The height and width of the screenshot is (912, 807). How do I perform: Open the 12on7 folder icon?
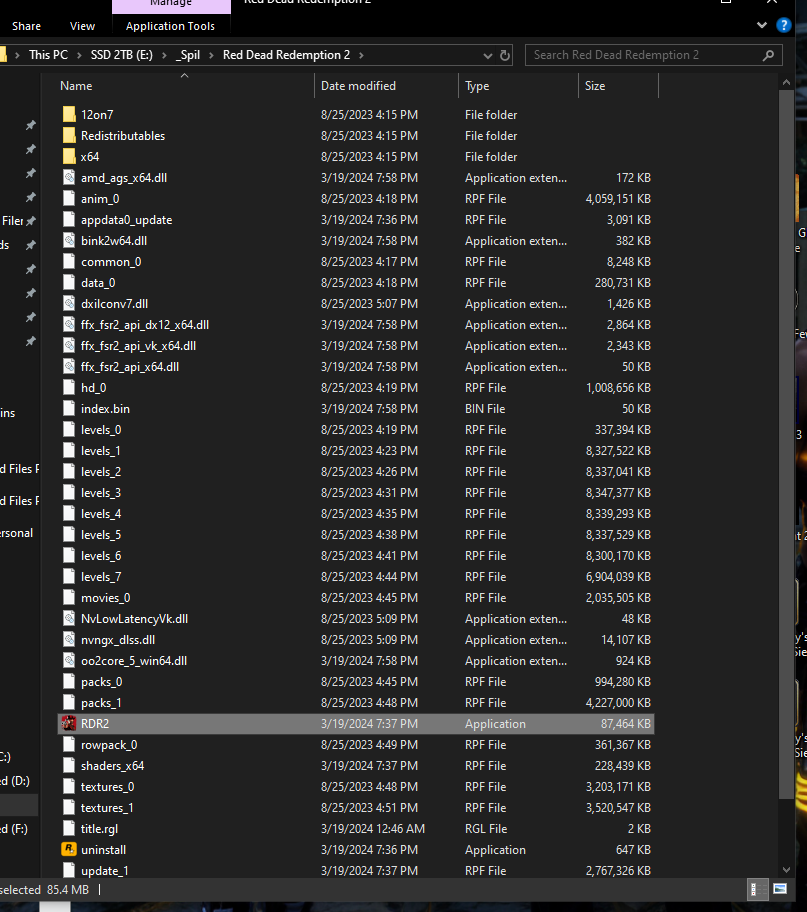tap(69, 115)
